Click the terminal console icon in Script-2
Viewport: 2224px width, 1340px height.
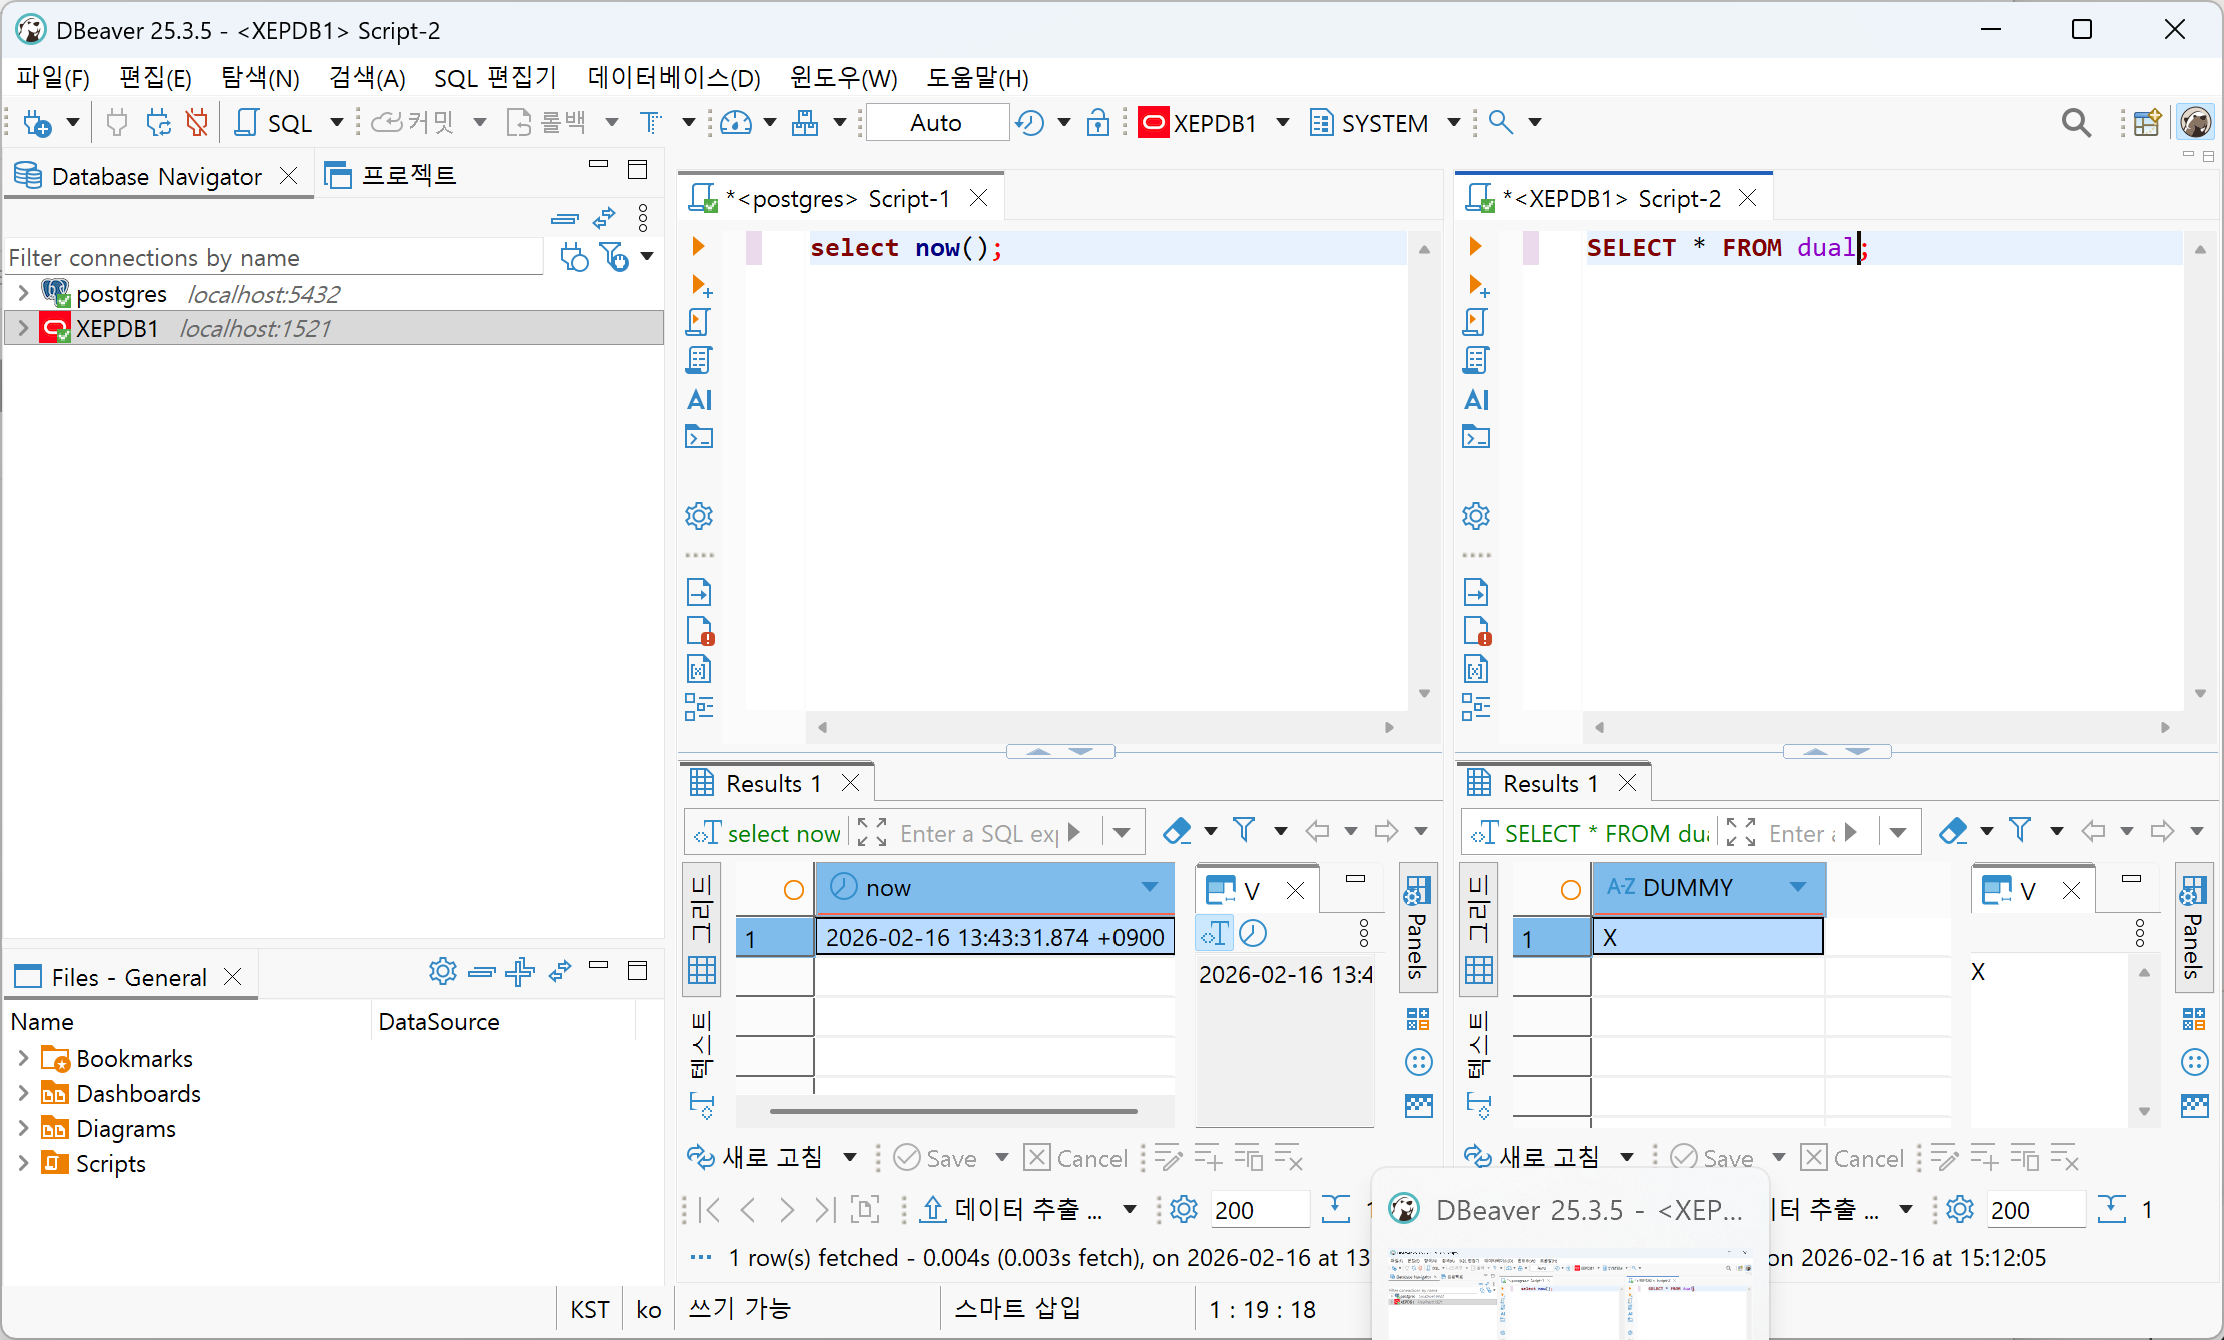coord(1476,437)
